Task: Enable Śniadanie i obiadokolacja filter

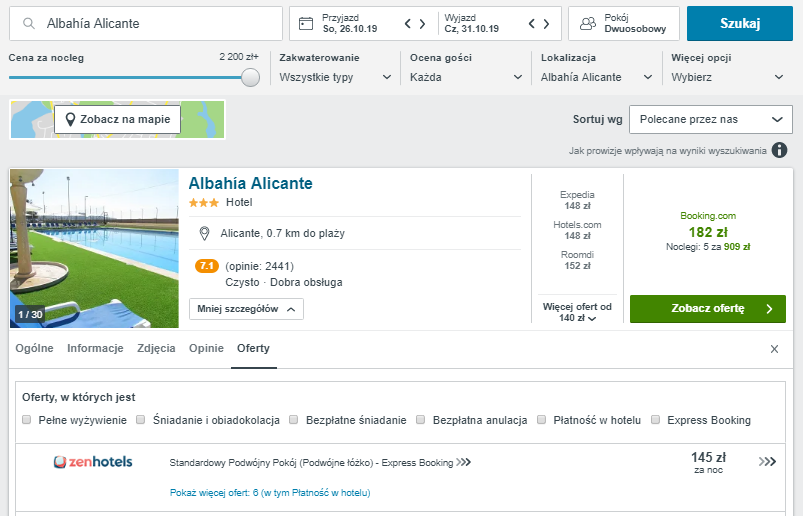Action: 140,420
